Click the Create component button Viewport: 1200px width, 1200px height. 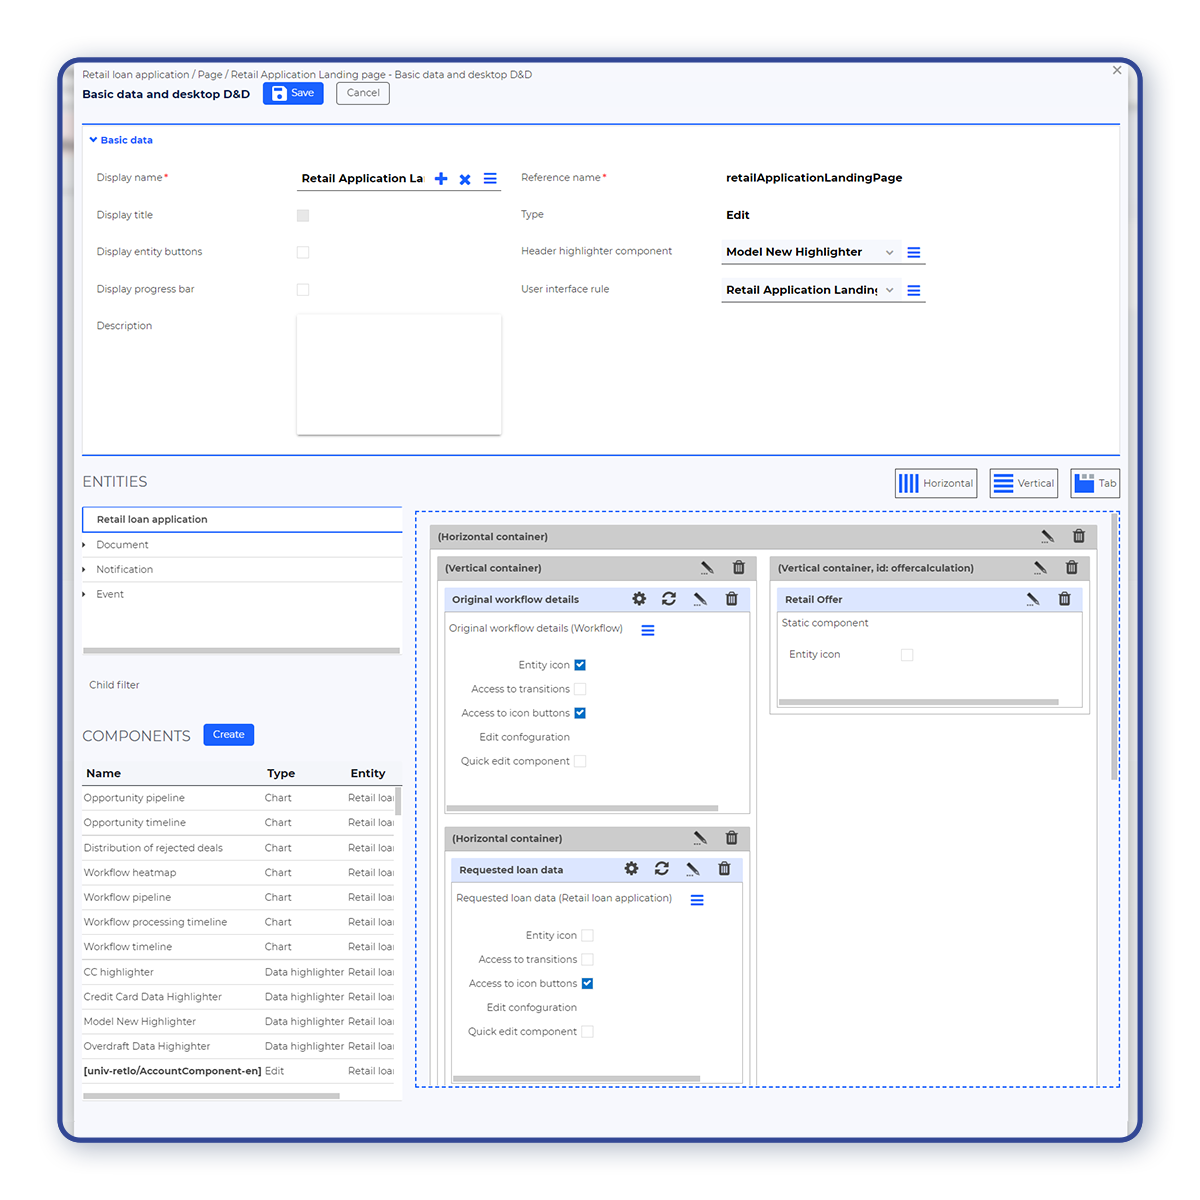coord(228,735)
